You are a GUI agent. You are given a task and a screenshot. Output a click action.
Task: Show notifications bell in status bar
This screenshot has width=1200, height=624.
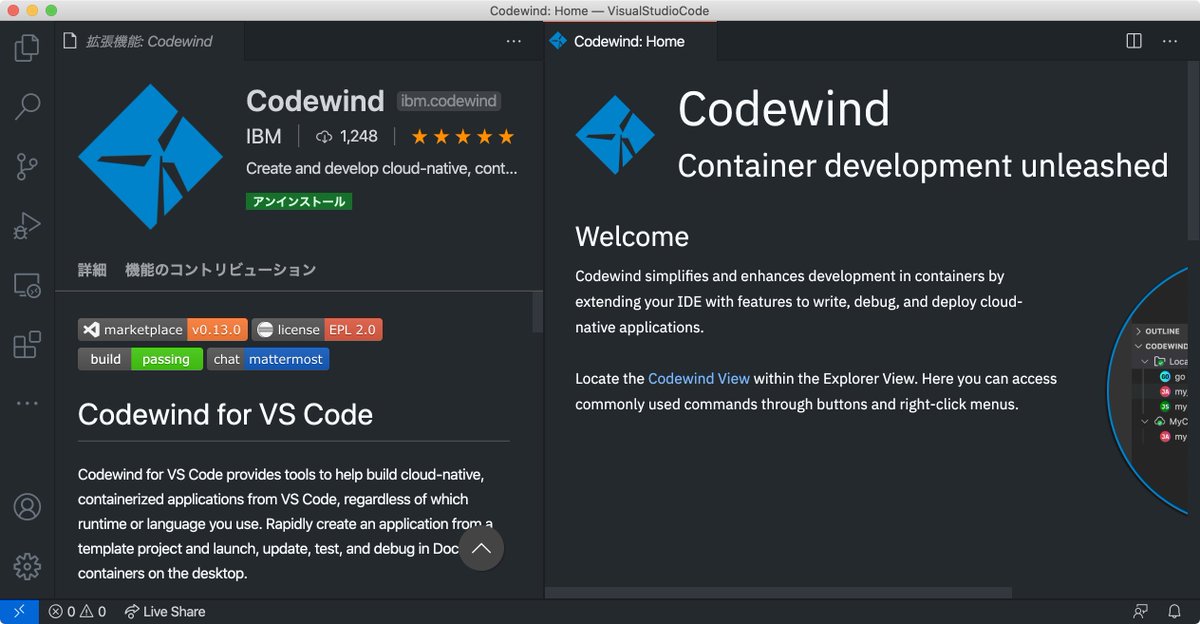1174,612
